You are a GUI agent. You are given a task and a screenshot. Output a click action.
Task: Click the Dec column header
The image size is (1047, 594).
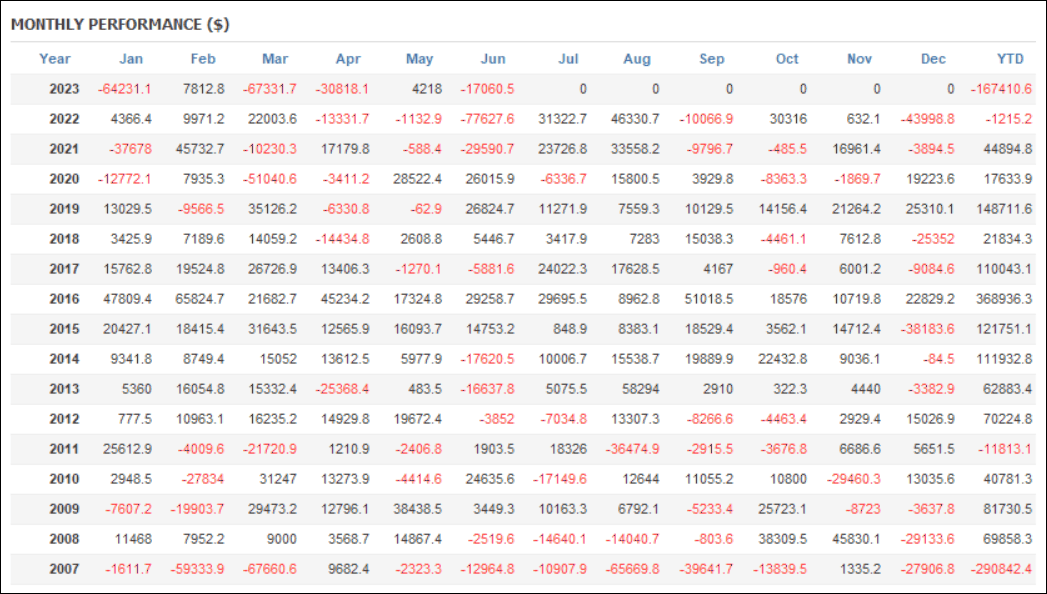coord(933,59)
